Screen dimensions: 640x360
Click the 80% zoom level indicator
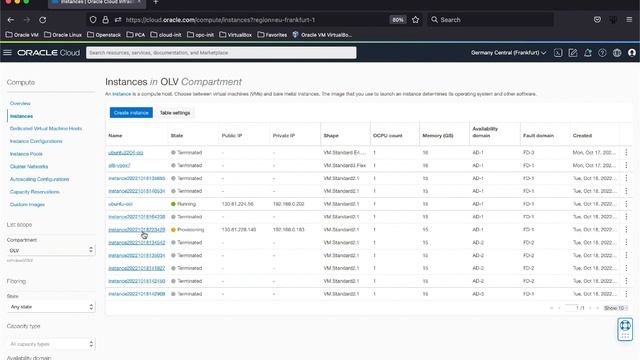click(398, 20)
